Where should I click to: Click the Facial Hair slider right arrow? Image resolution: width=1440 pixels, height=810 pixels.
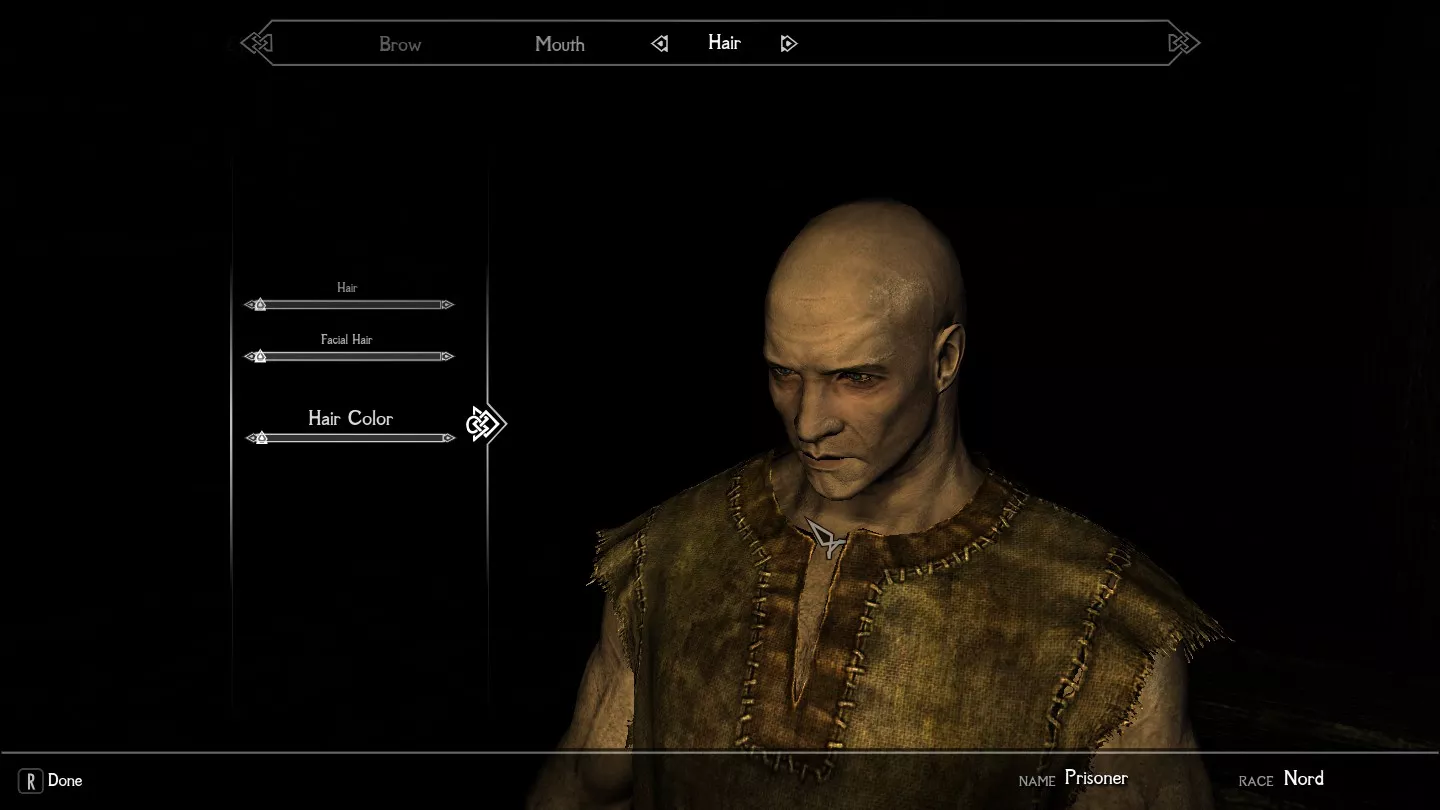tap(448, 356)
